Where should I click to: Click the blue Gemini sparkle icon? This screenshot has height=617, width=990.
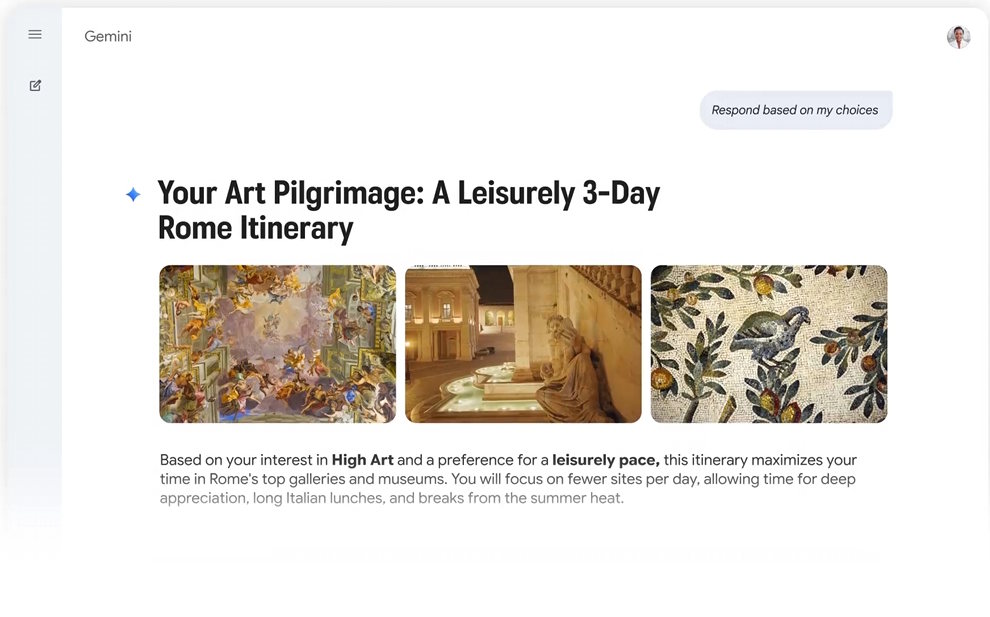[133, 195]
